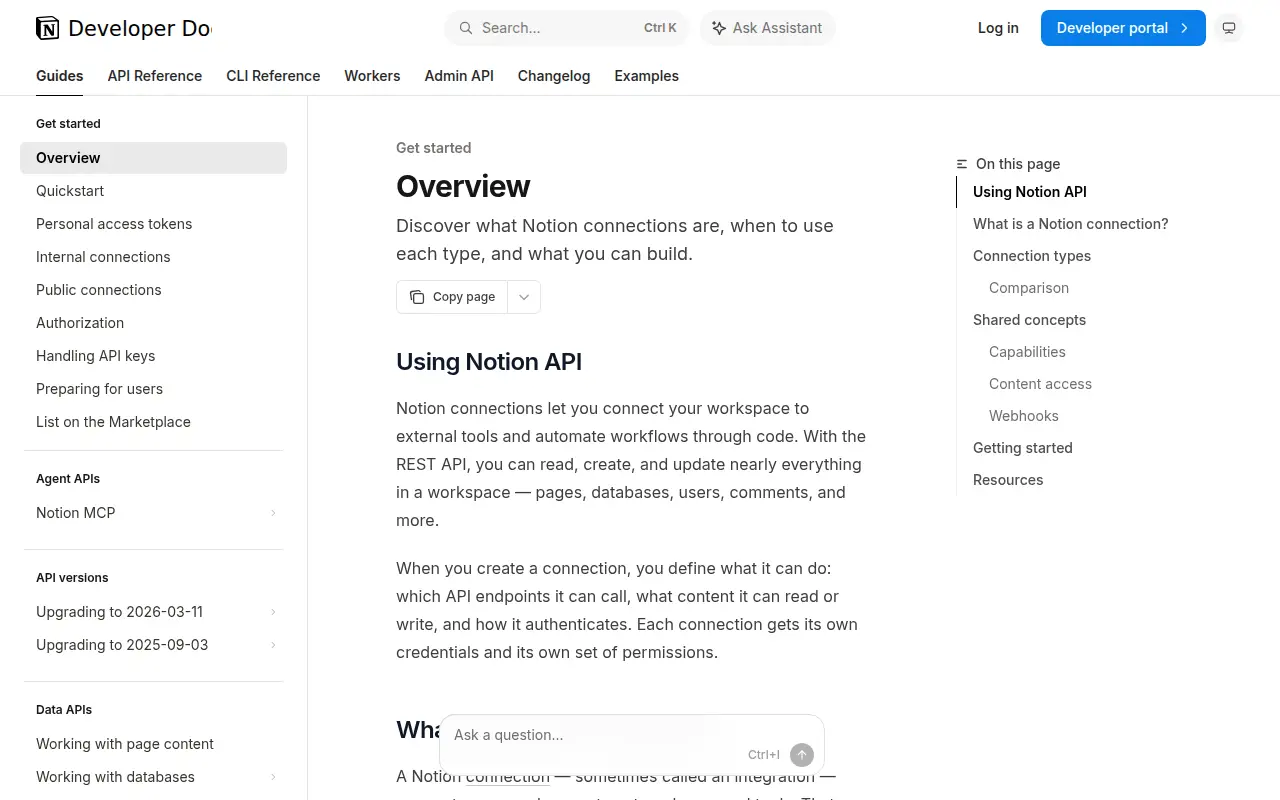Click the underlined connection link

[x=508, y=777]
